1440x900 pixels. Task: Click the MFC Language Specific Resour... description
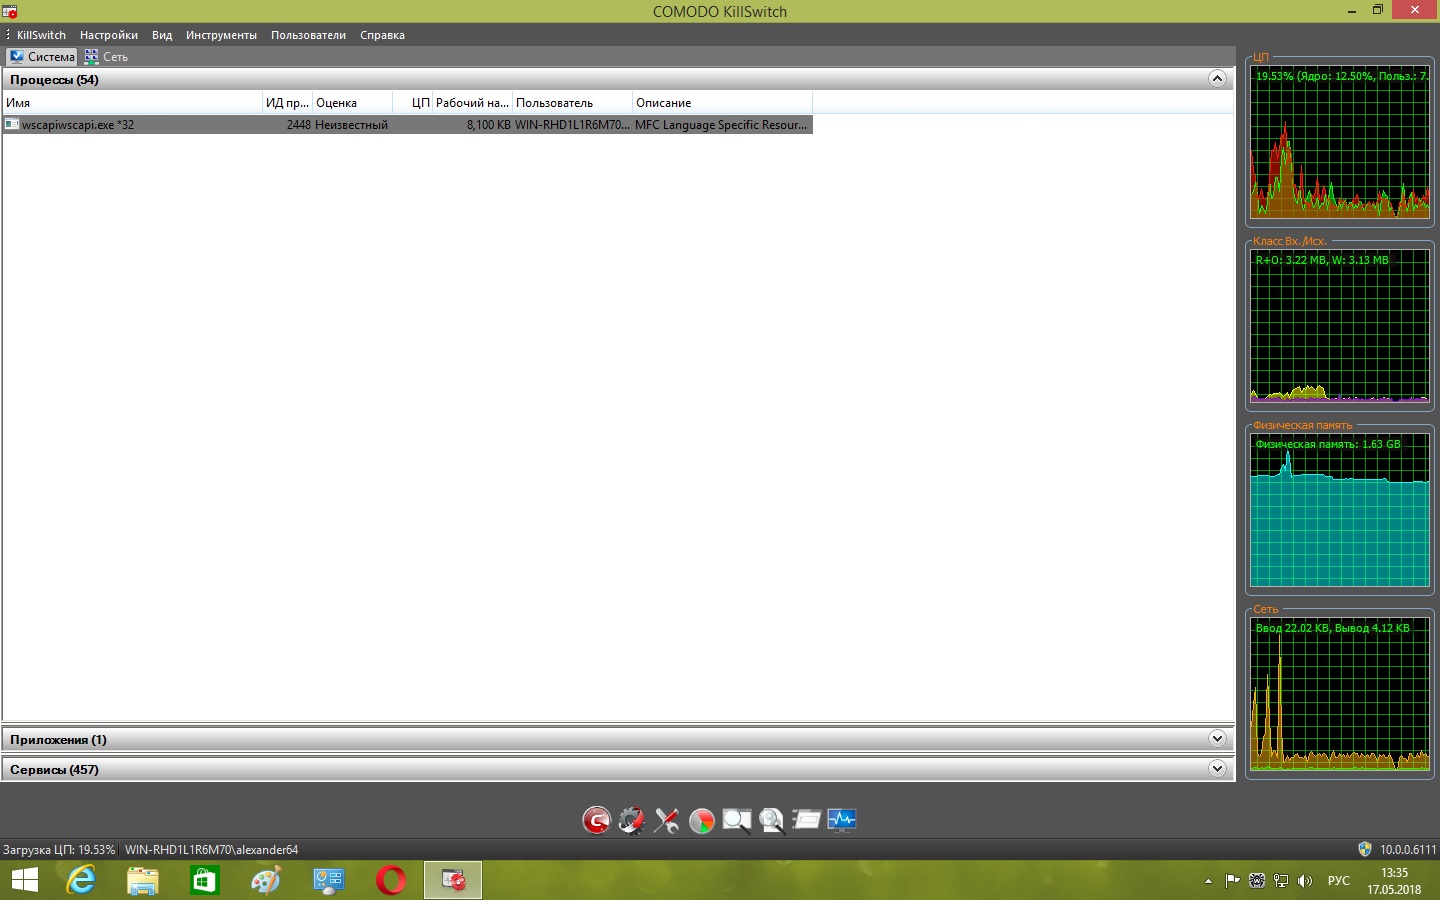coord(721,125)
